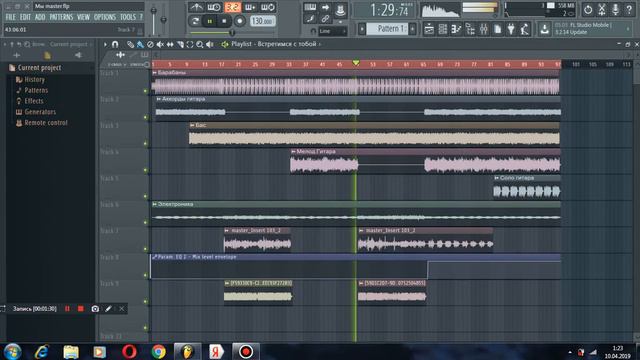
Task: Click the green playhead marker on timeline
Action: (x=356, y=63)
